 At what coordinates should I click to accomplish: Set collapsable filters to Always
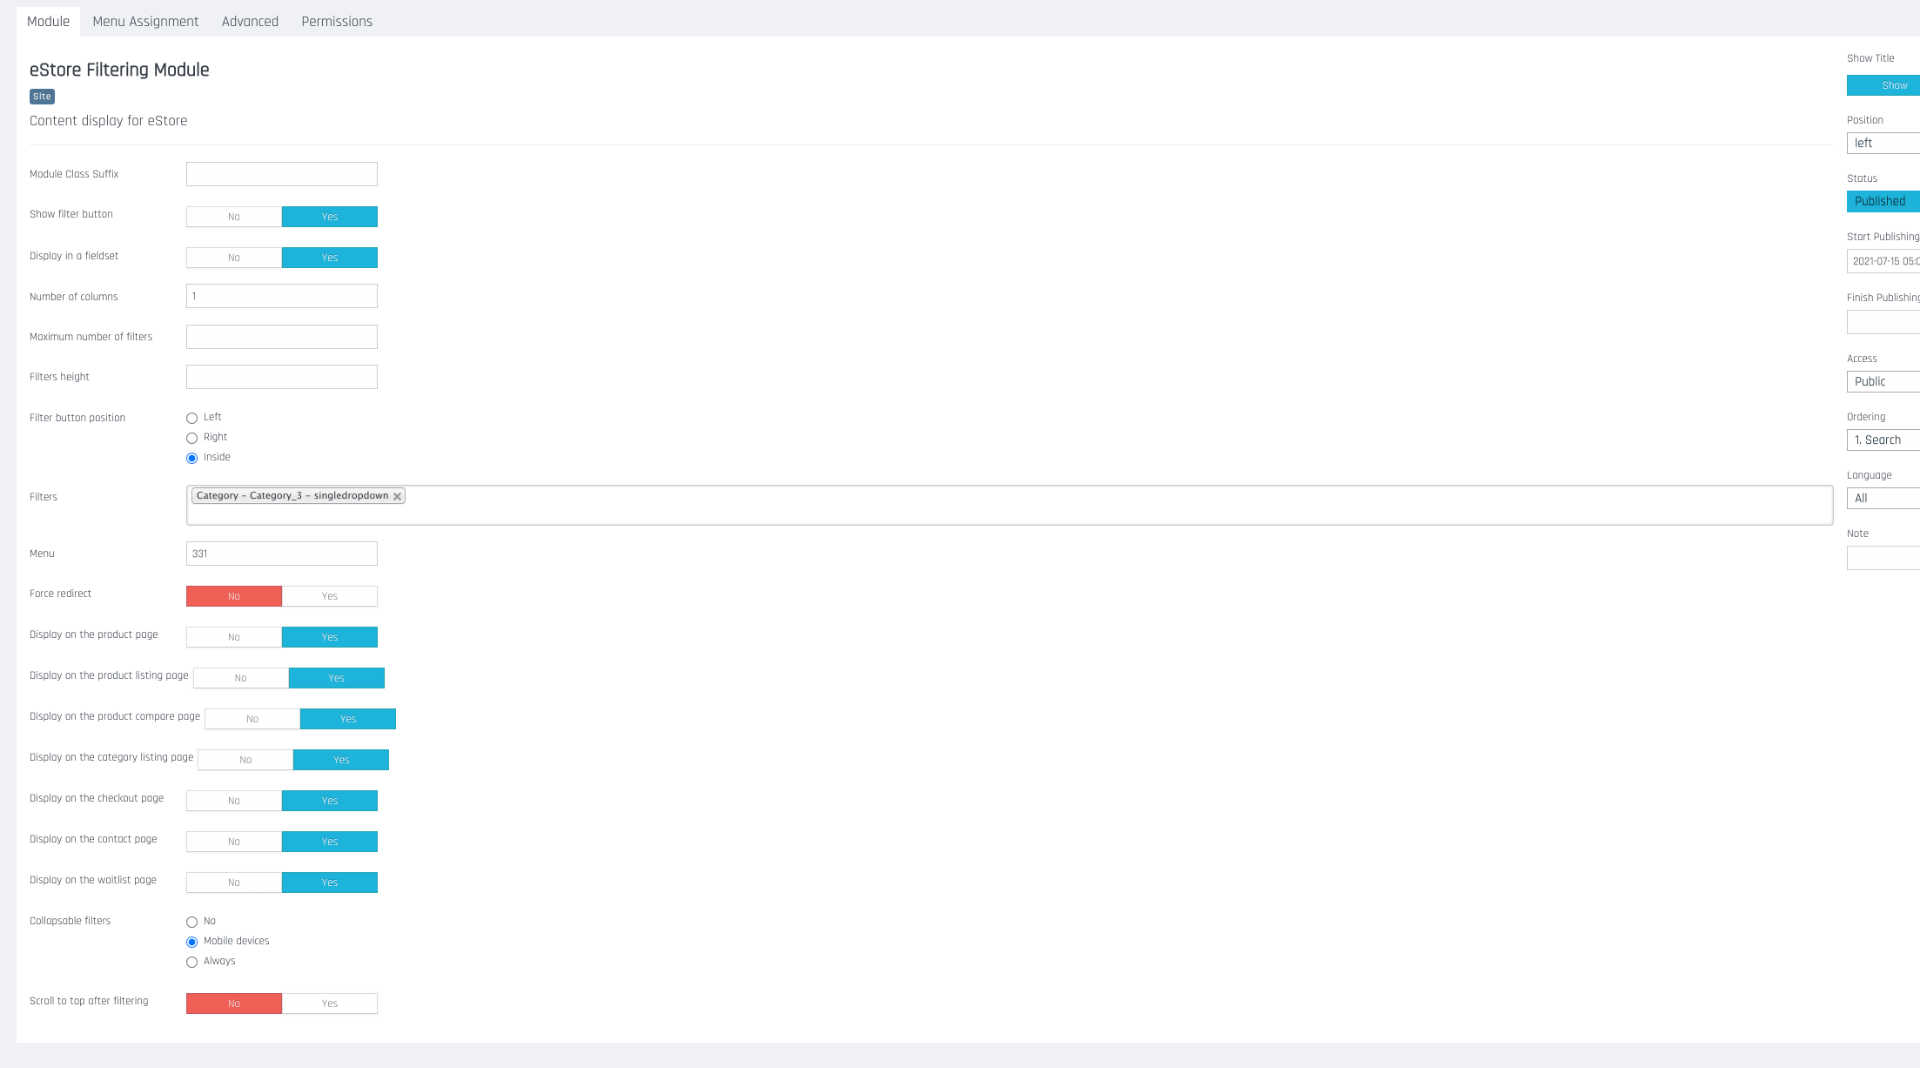click(192, 962)
